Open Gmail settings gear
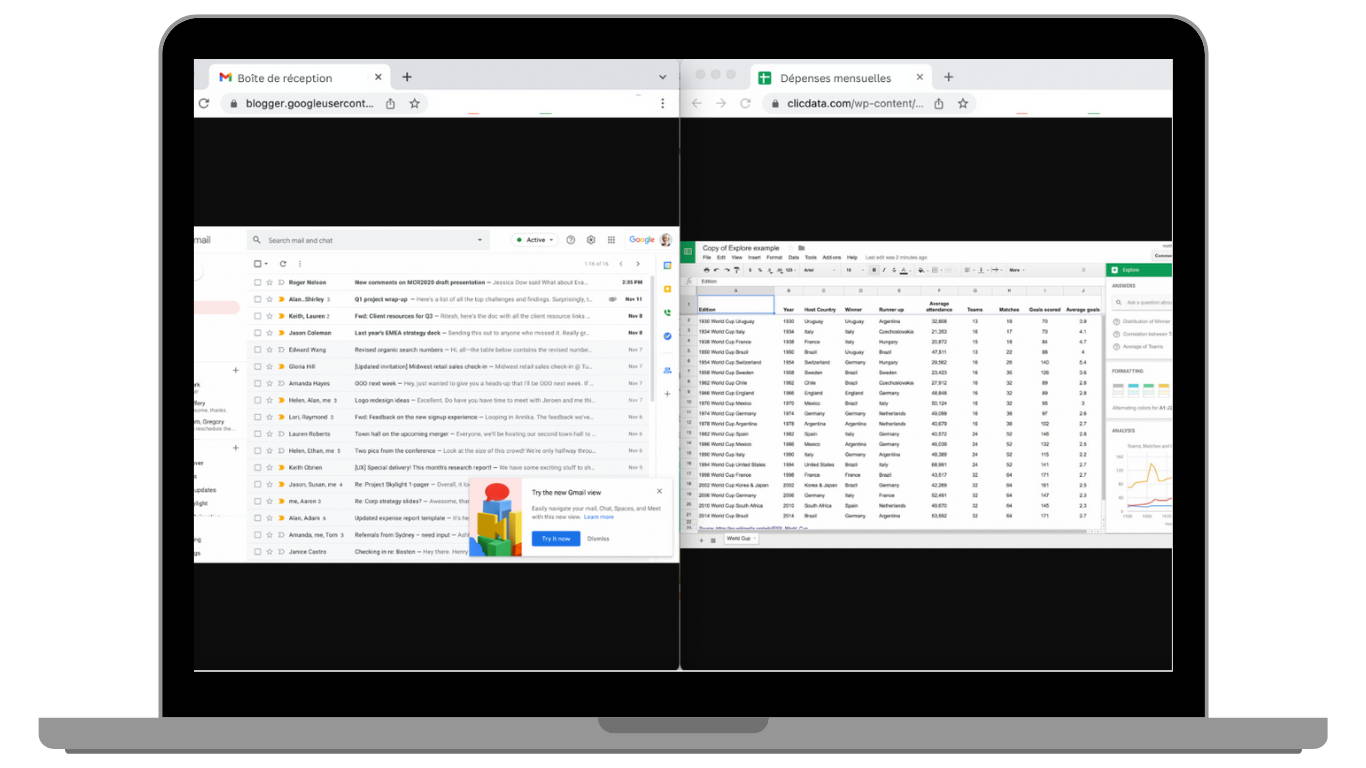 [591, 240]
